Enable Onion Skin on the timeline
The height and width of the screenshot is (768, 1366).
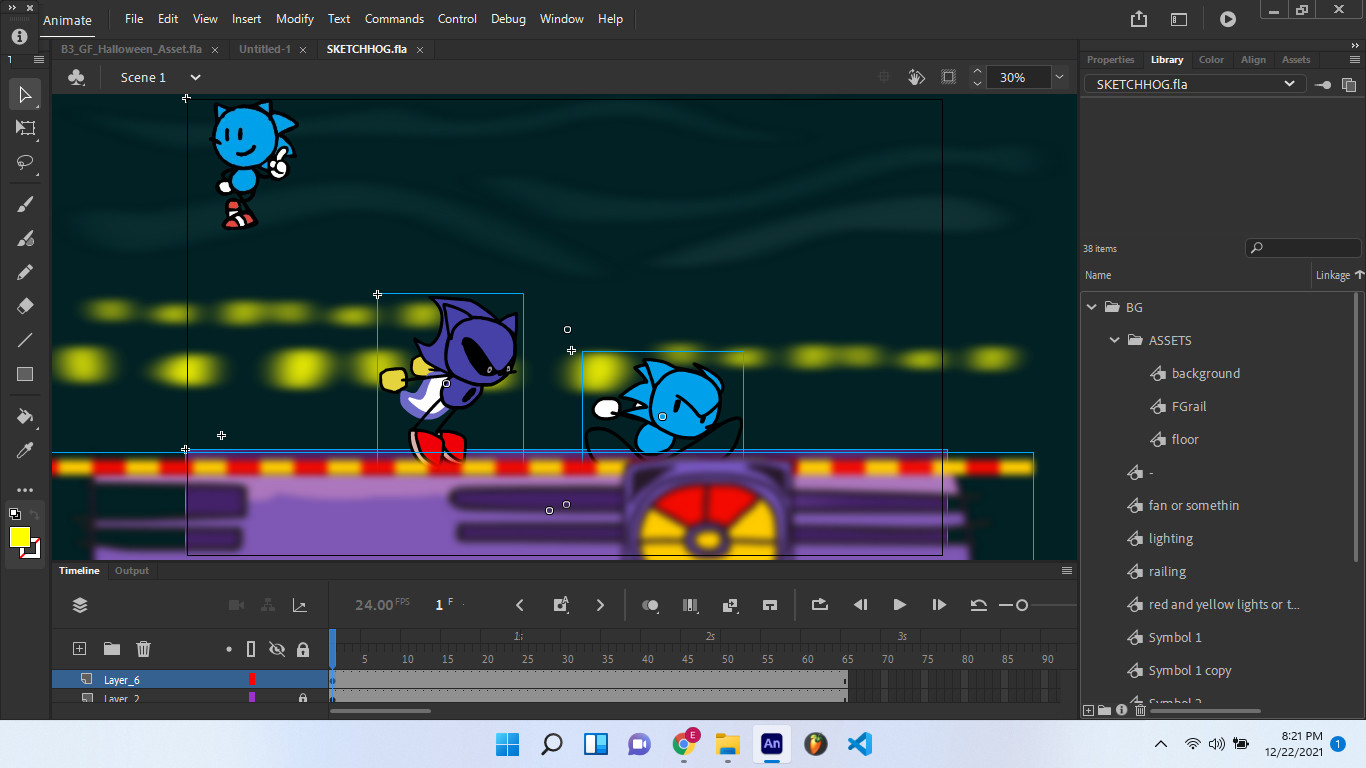point(650,605)
